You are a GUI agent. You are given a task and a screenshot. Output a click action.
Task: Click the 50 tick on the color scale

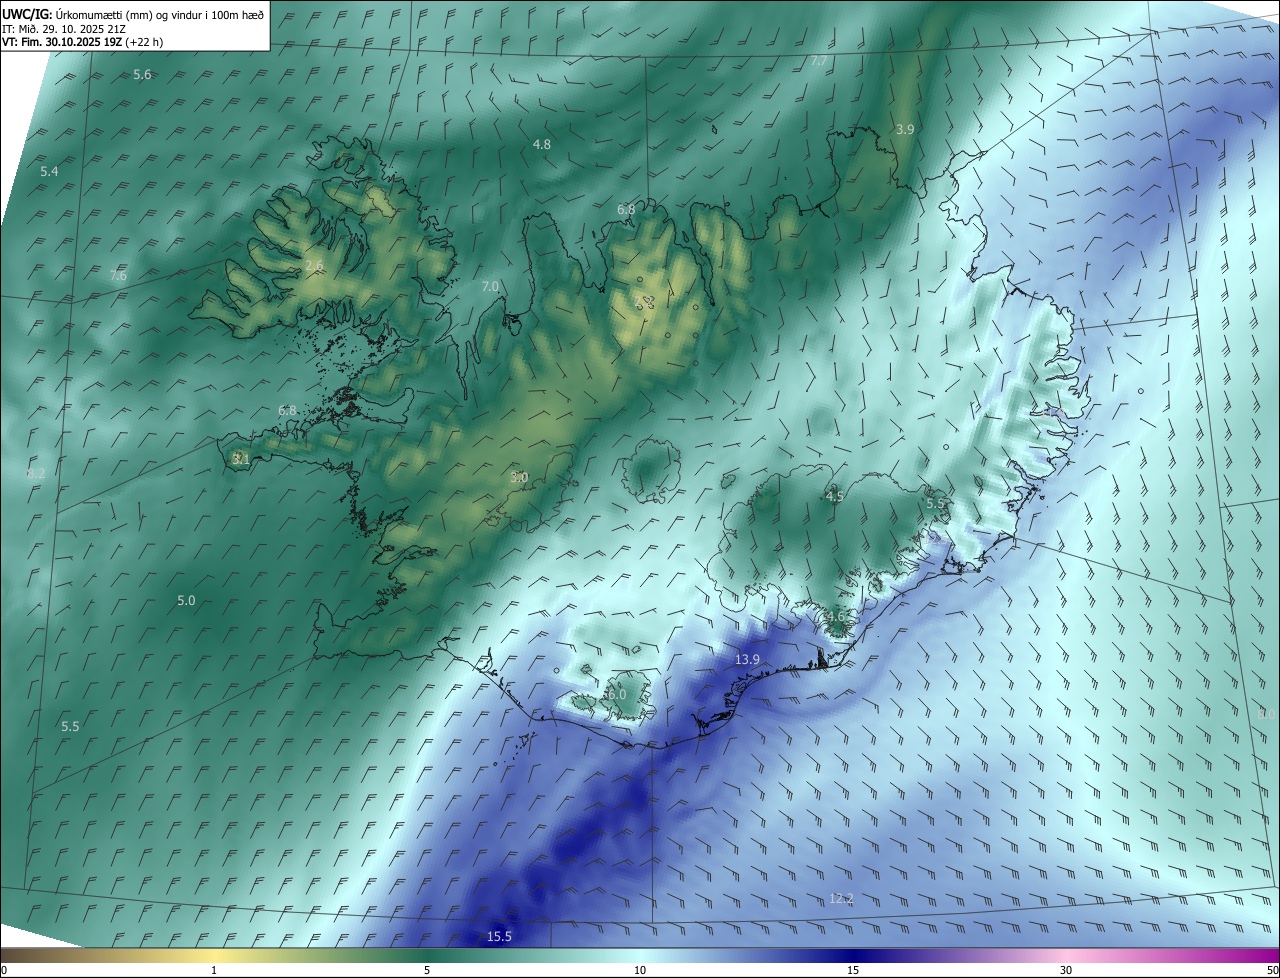(1272, 970)
